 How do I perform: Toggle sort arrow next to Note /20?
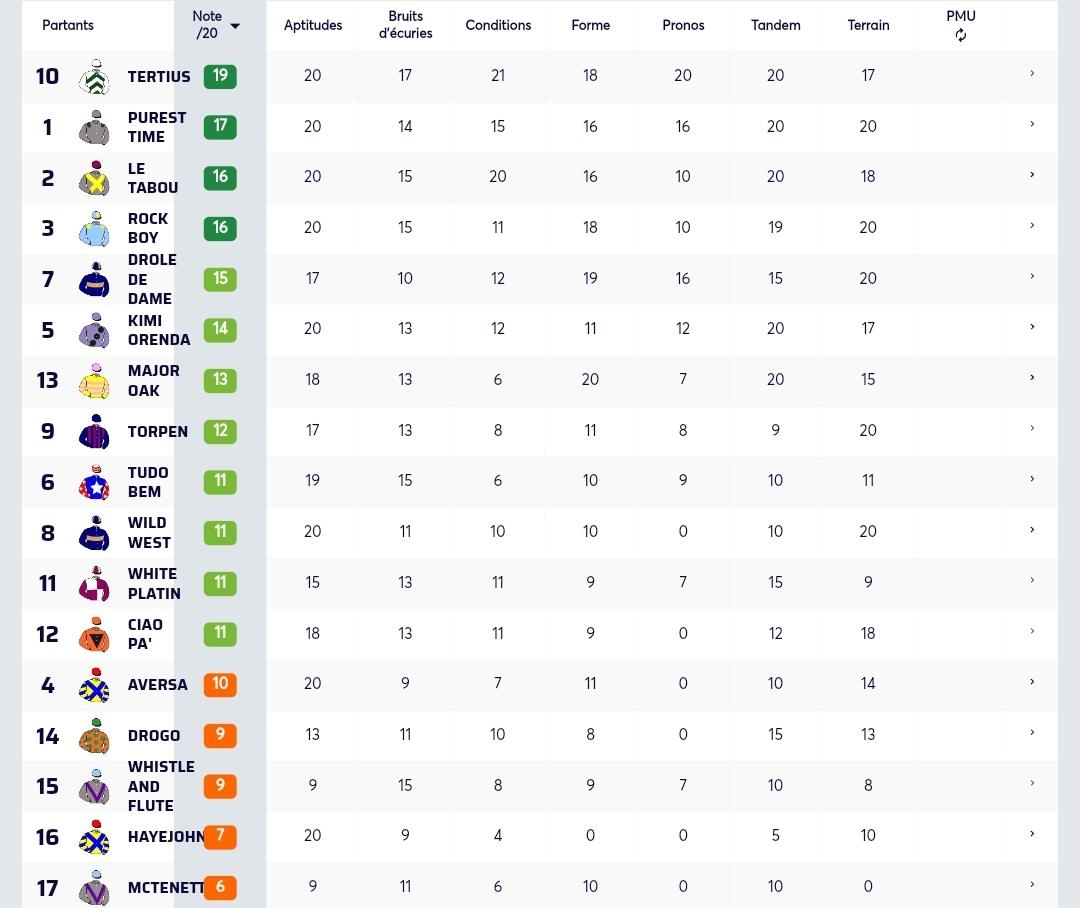[x=235, y=26]
